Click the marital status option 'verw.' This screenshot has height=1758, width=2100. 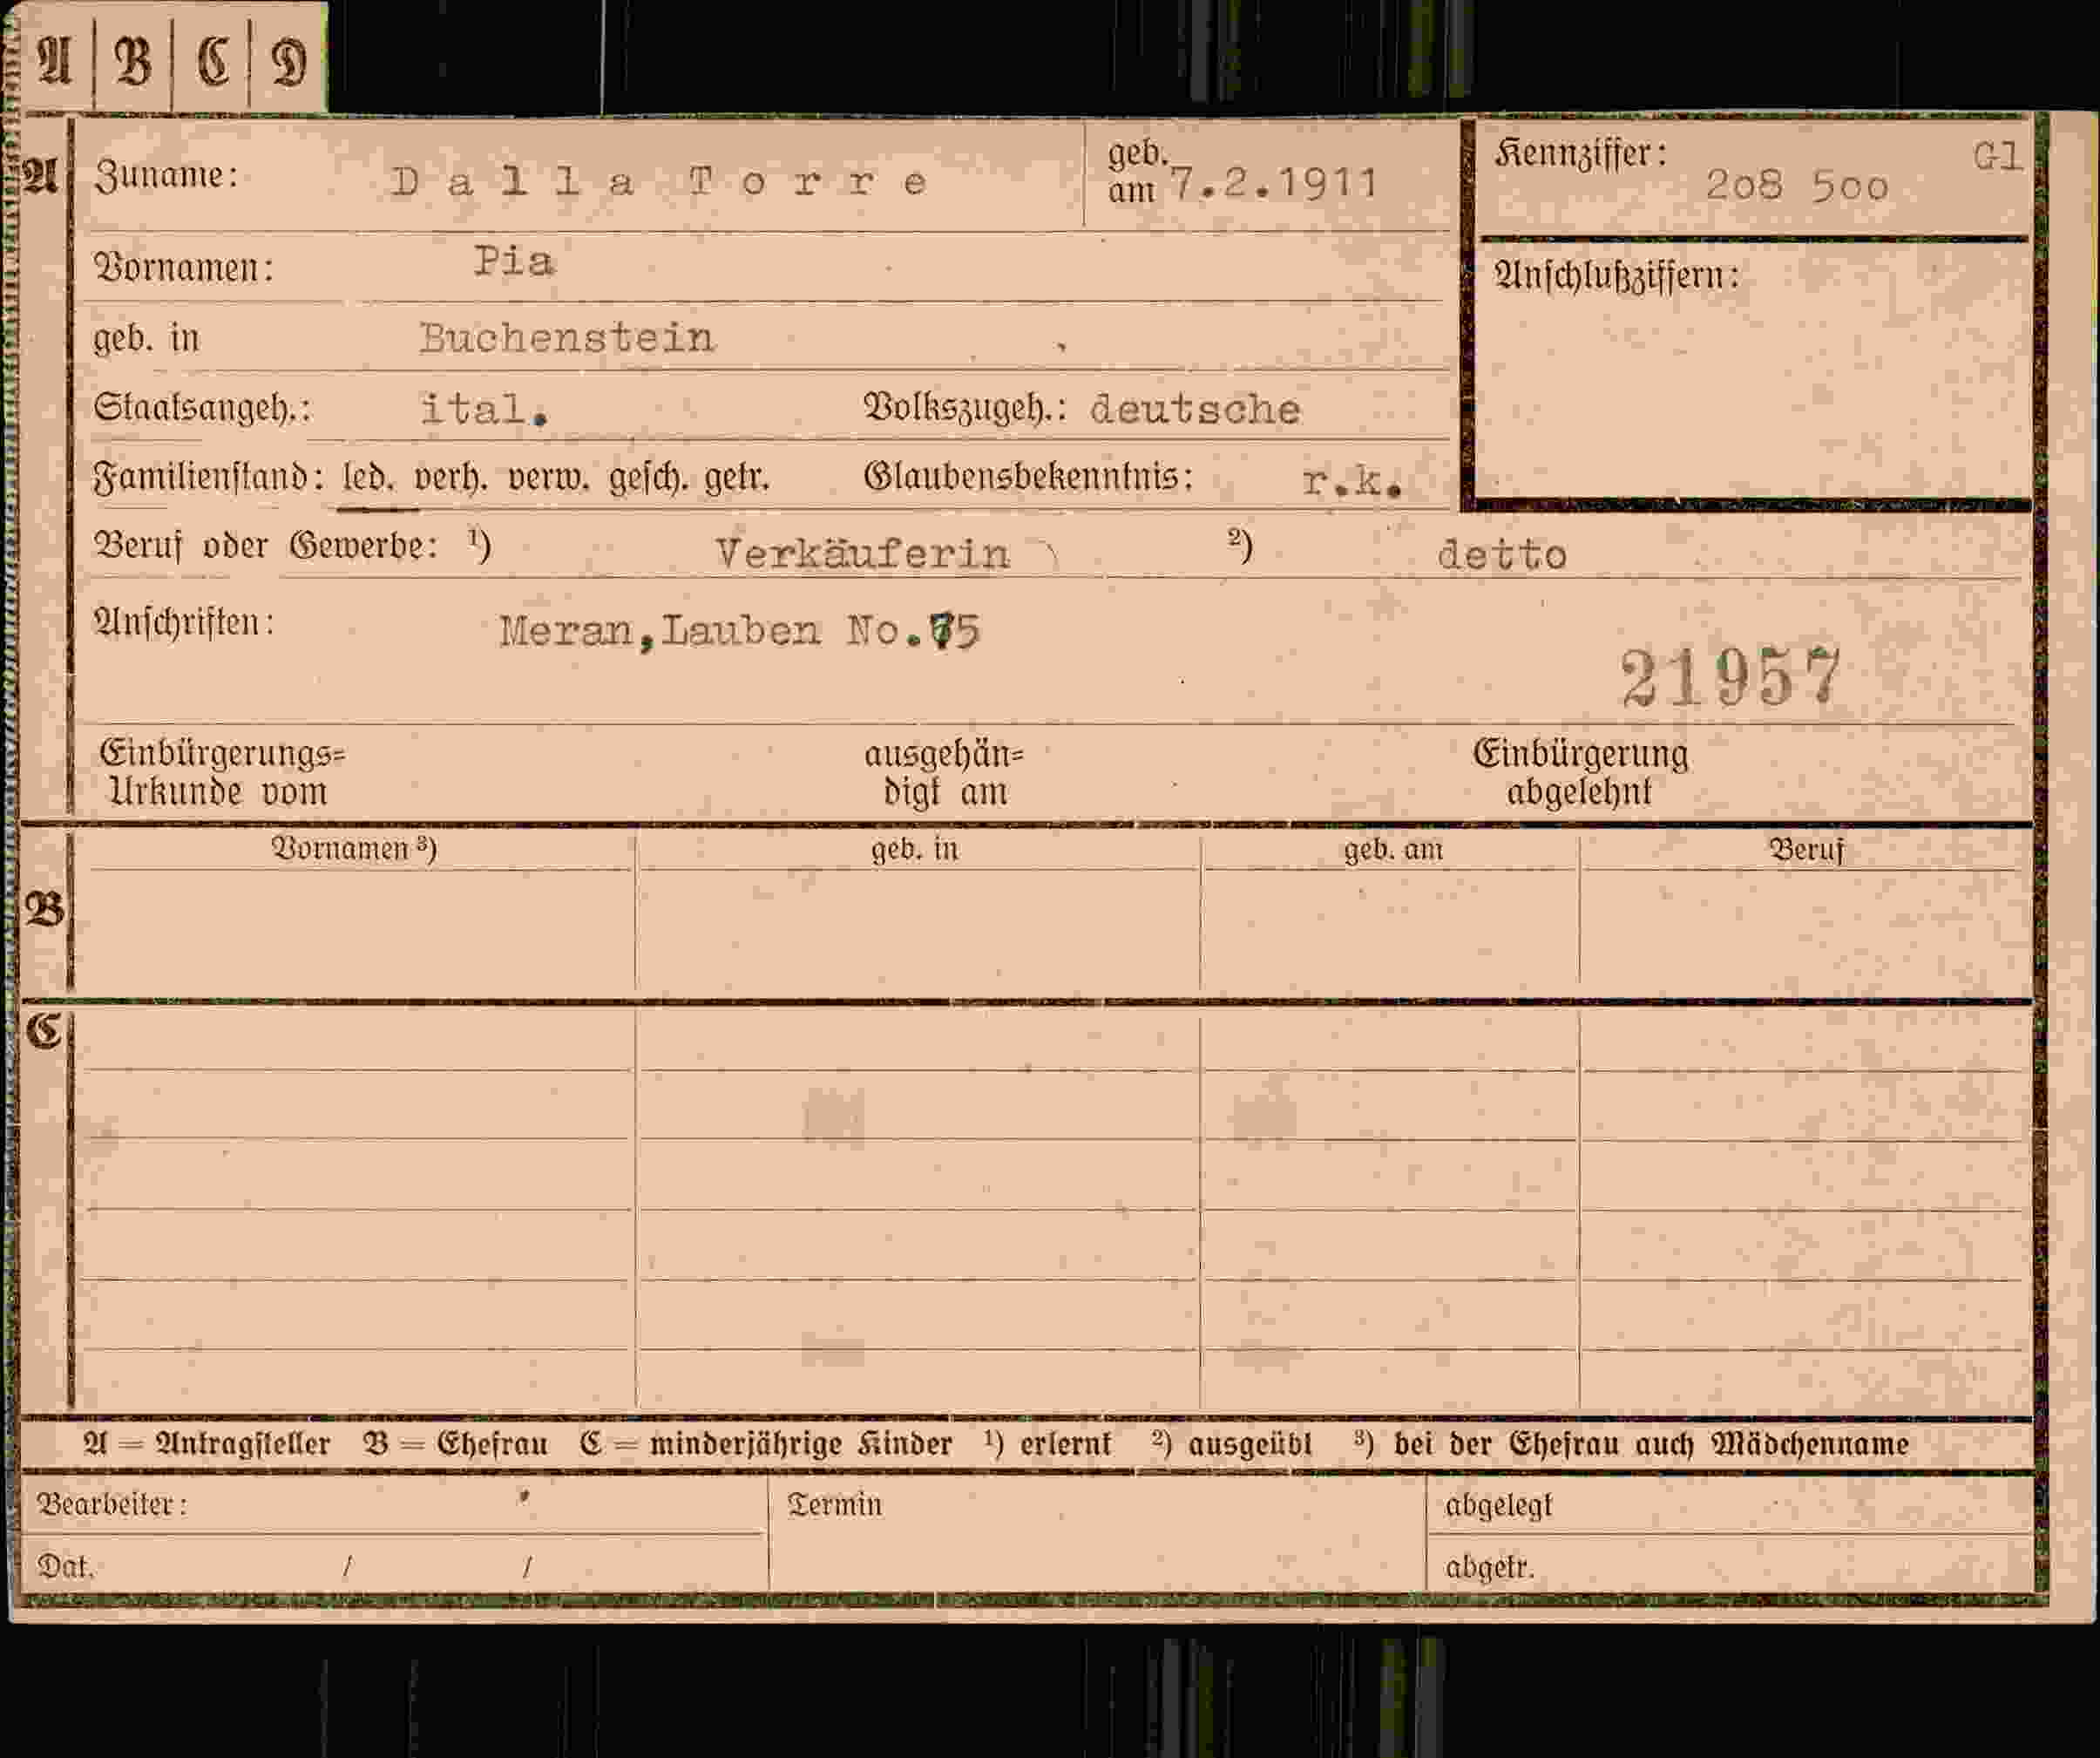pyautogui.click(x=549, y=478)
